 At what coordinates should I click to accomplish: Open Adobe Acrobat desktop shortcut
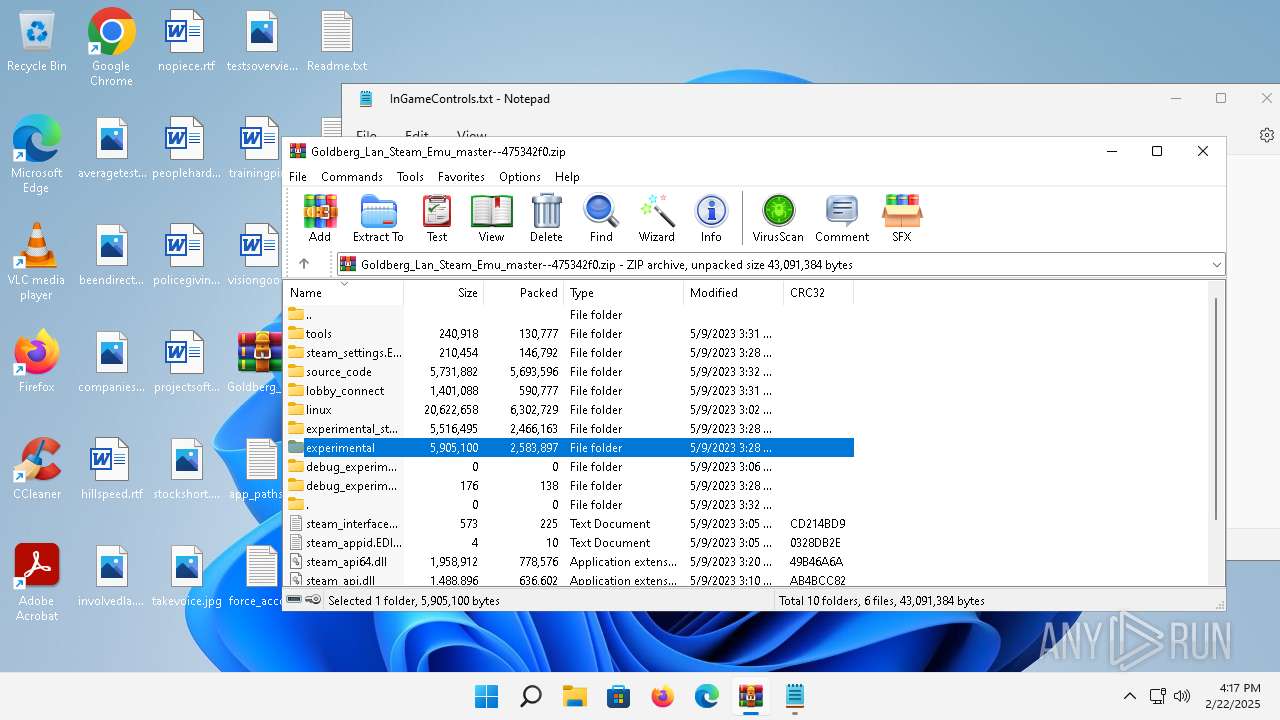pos(37,582)
